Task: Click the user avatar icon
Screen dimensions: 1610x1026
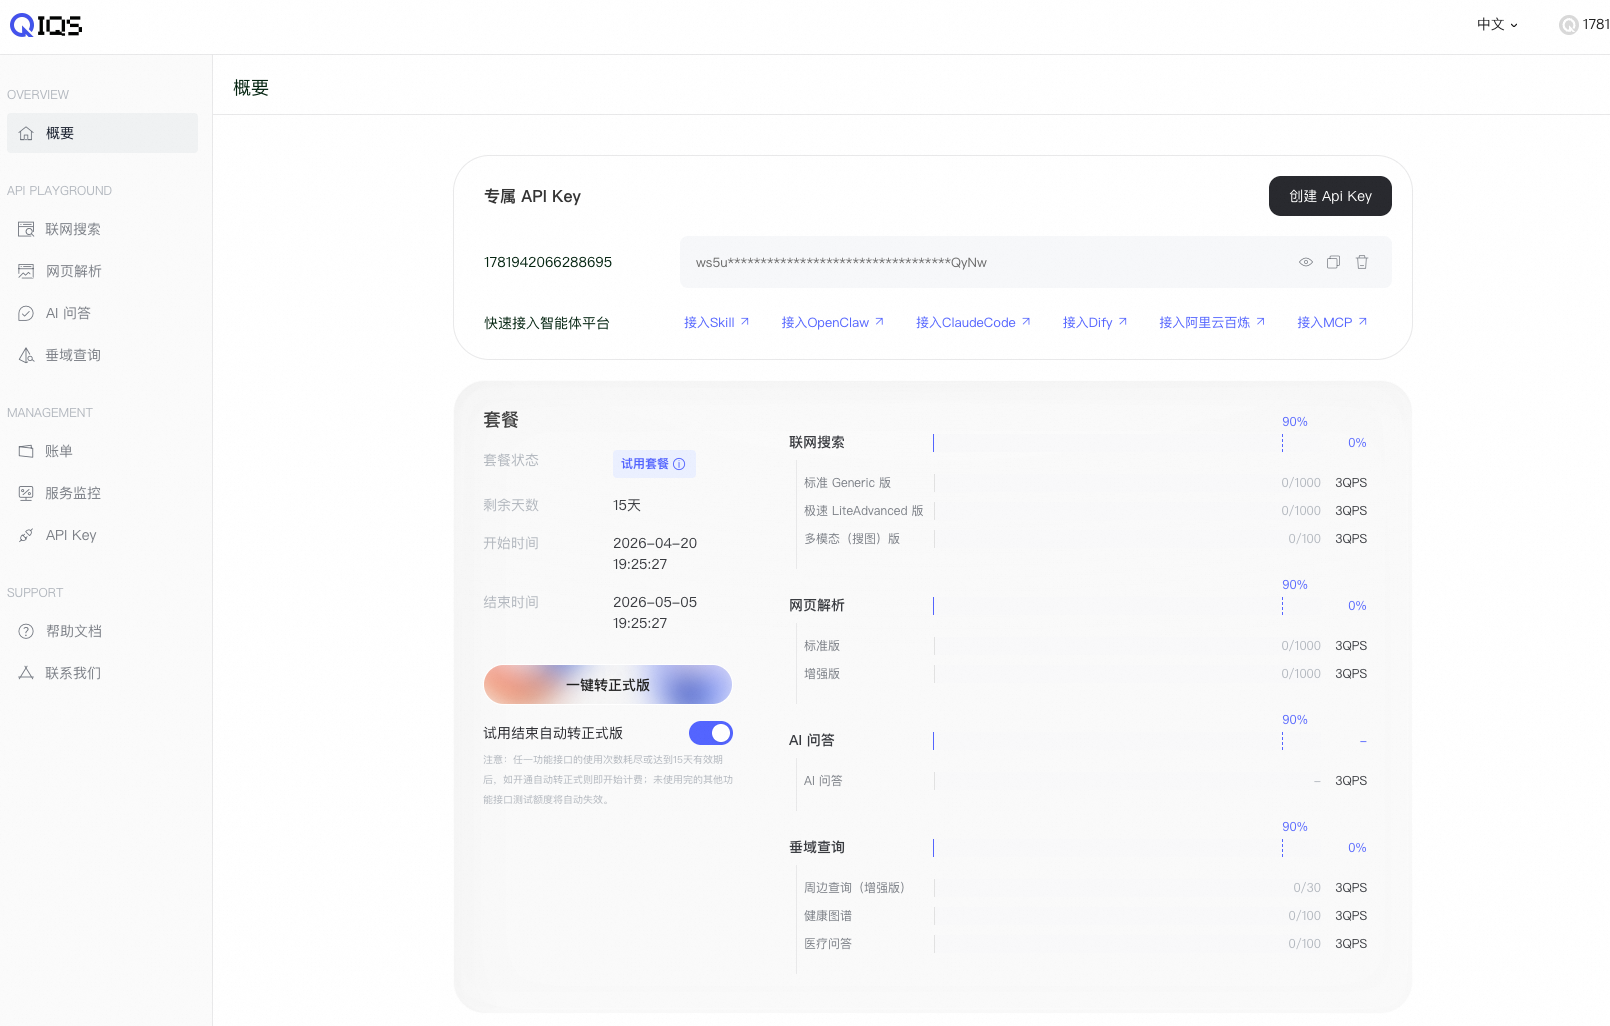Action: 1568,25
